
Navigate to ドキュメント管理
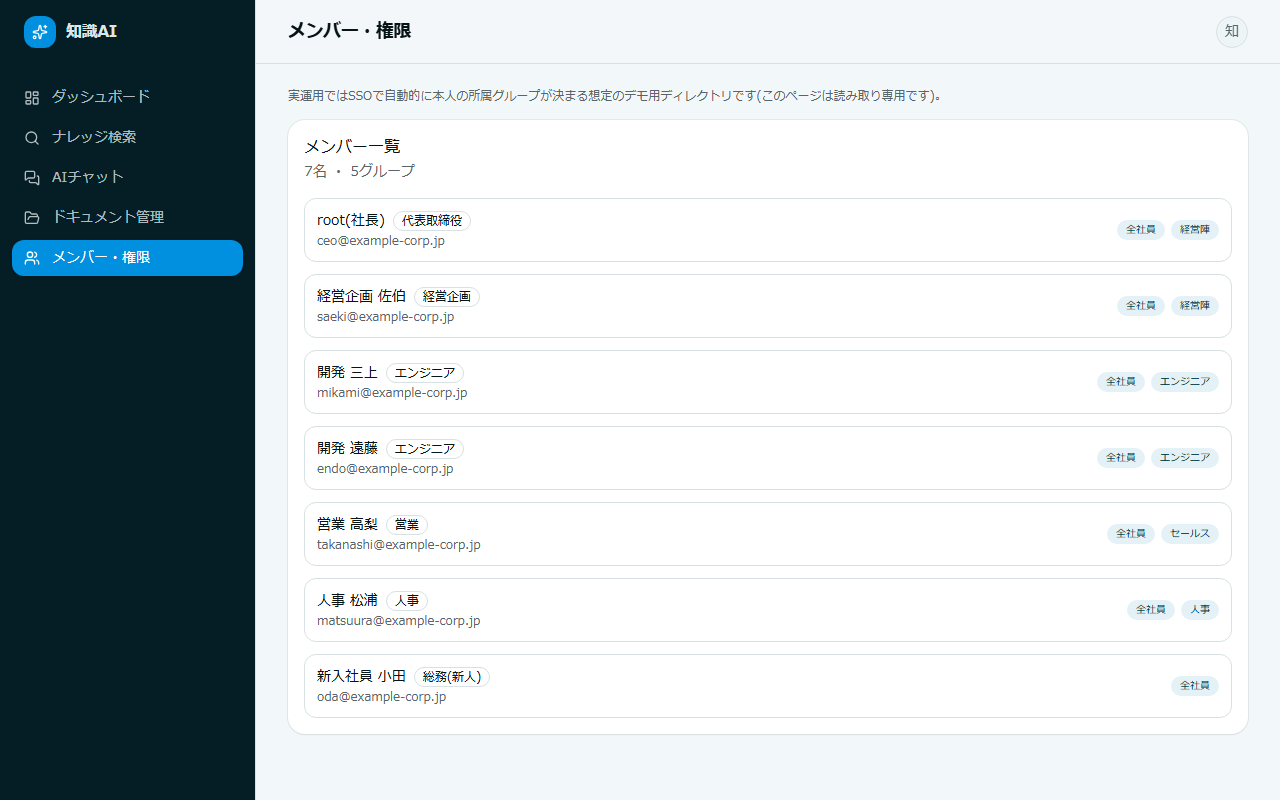127,217
